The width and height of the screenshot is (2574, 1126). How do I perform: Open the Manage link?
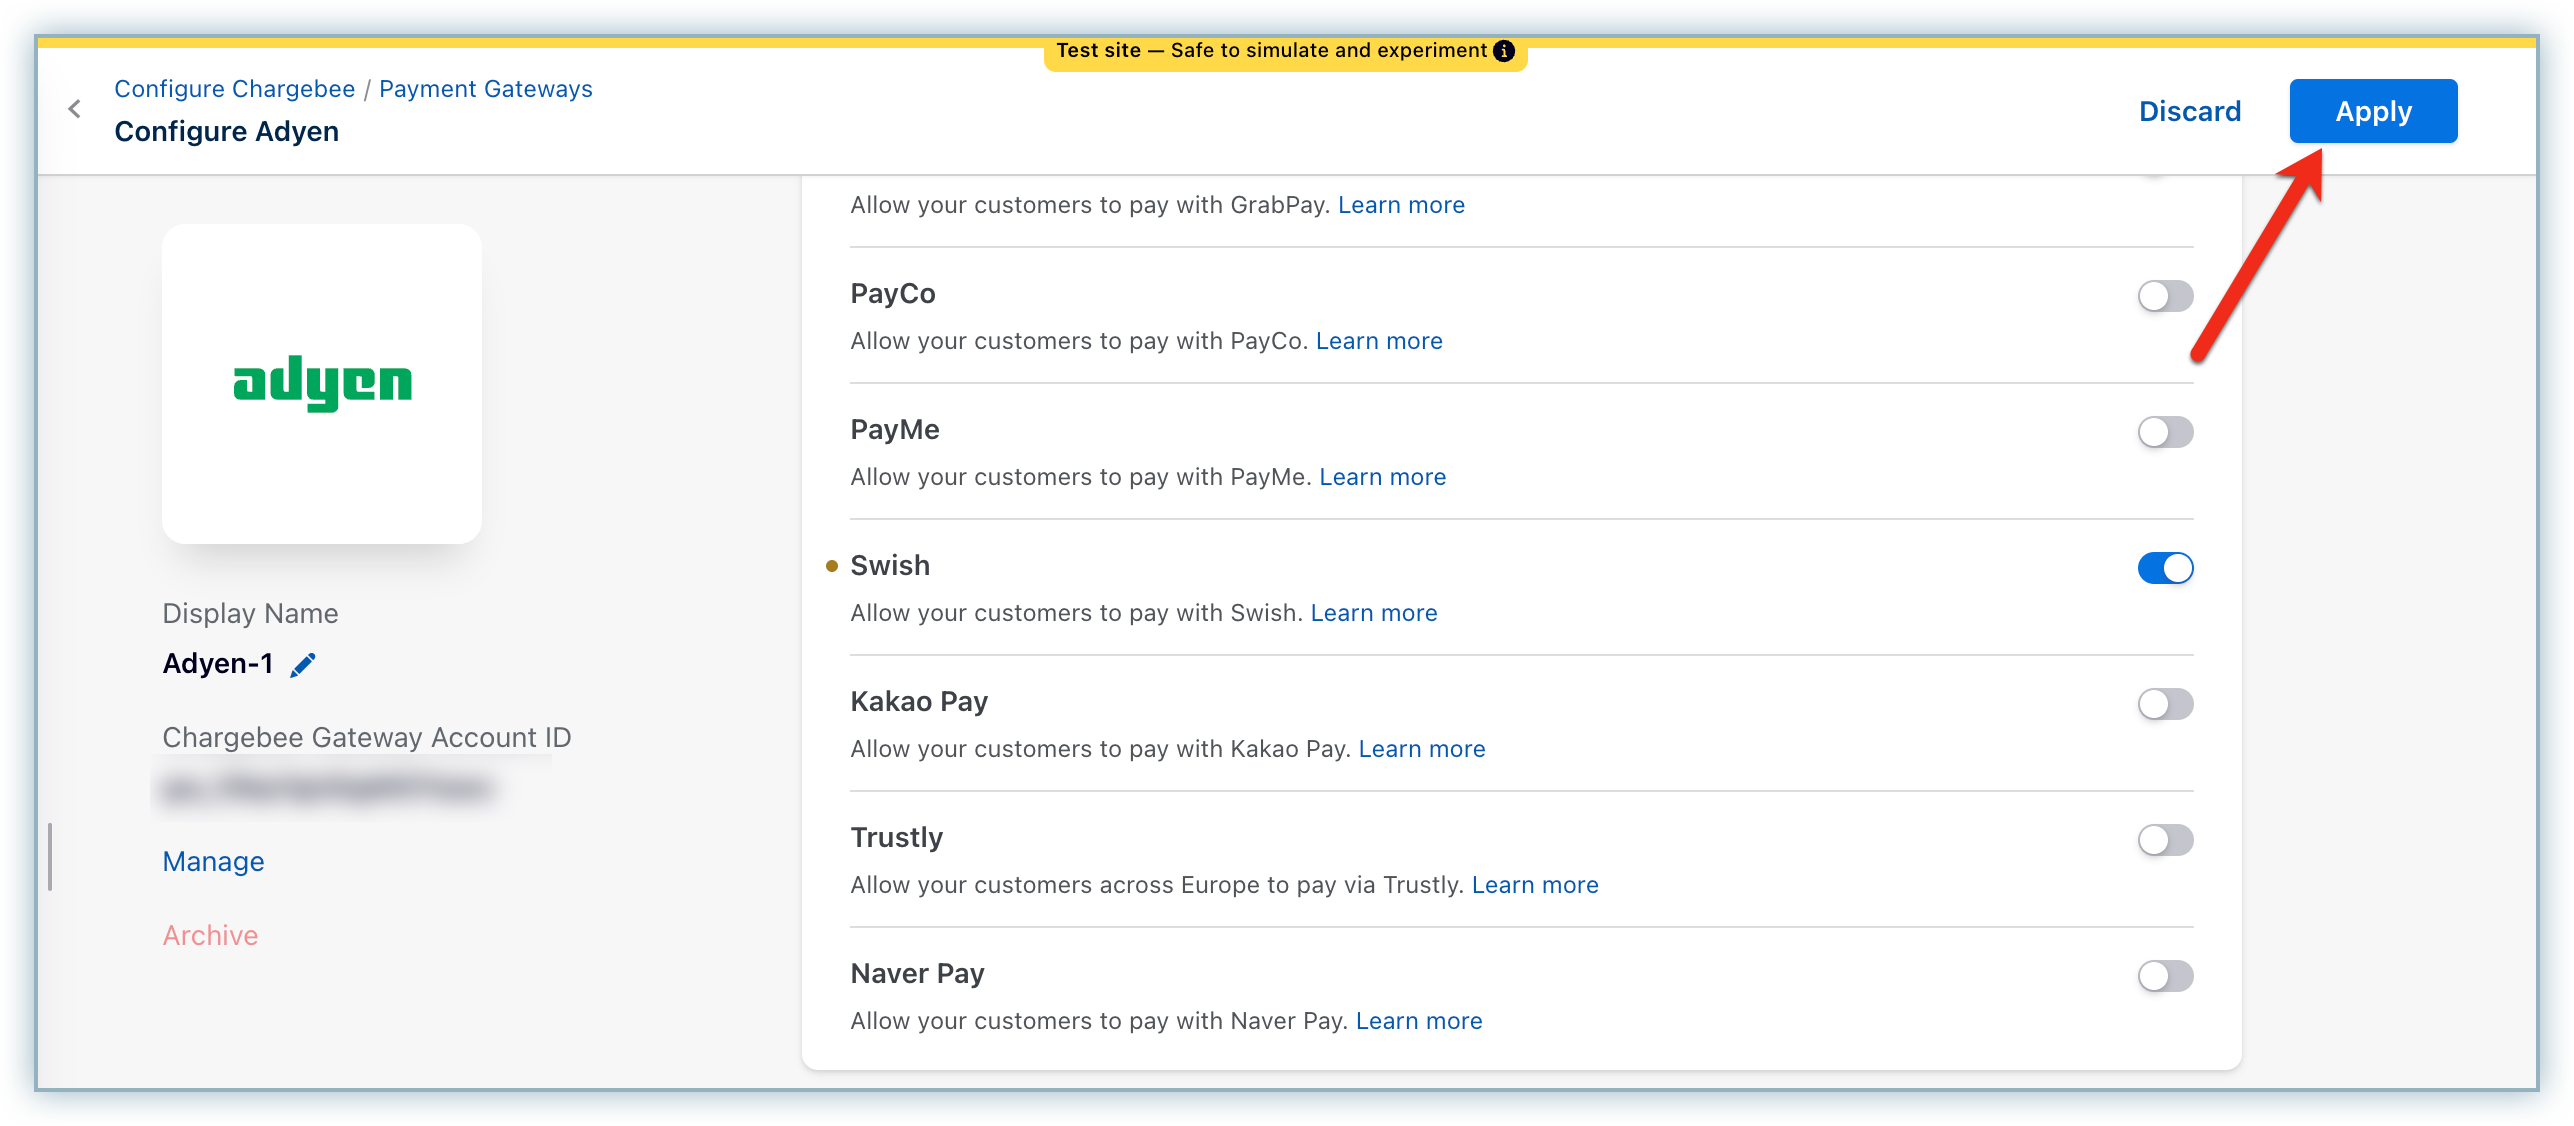pyautogui.click(x=214, y=861)
